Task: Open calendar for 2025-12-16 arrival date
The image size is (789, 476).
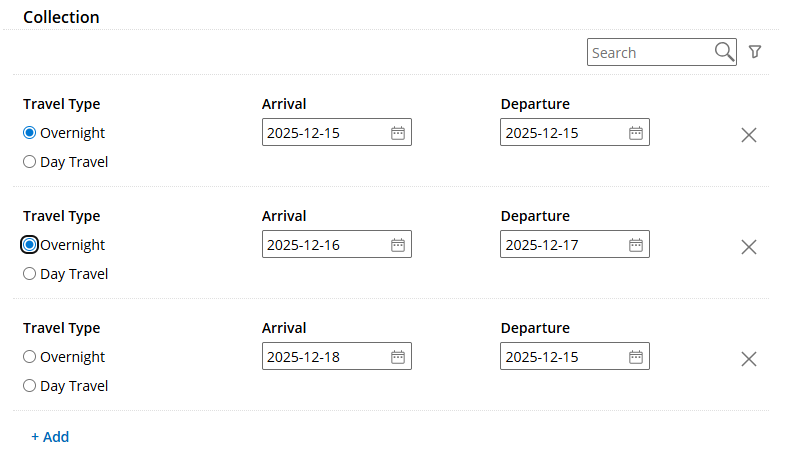Action: (397, 245)
